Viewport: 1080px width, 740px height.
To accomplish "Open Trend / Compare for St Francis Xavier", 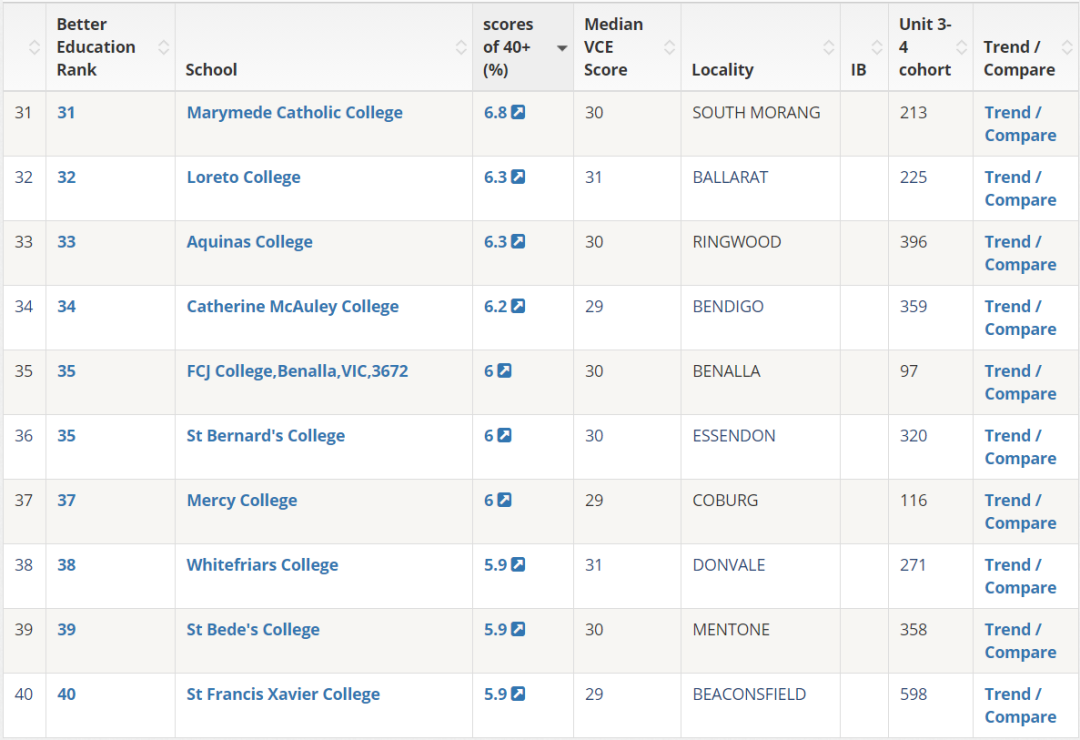I will click(1020, 706).
